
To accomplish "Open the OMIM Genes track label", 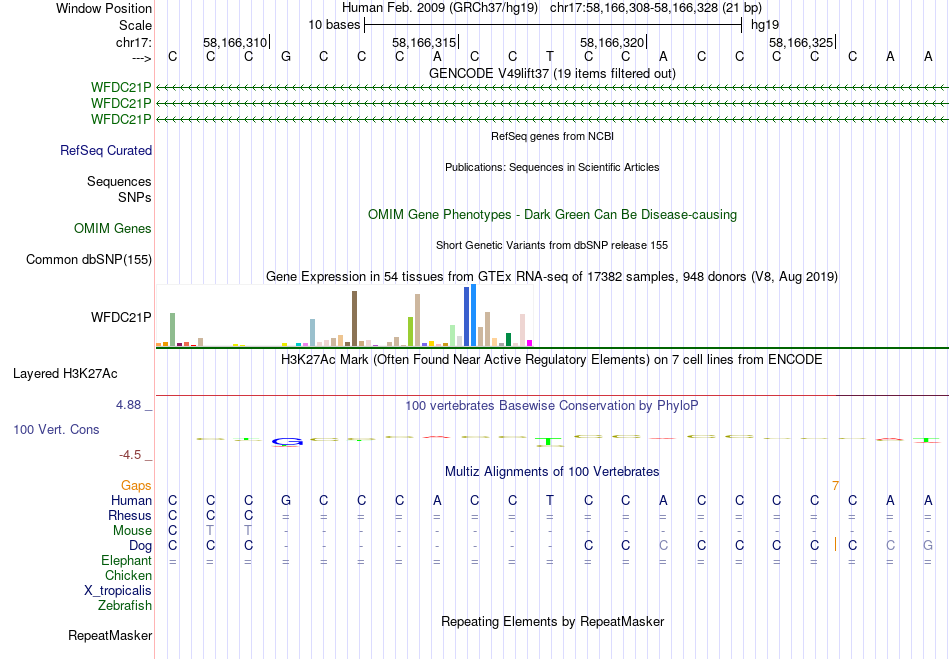I will click(x=113, y=228).
